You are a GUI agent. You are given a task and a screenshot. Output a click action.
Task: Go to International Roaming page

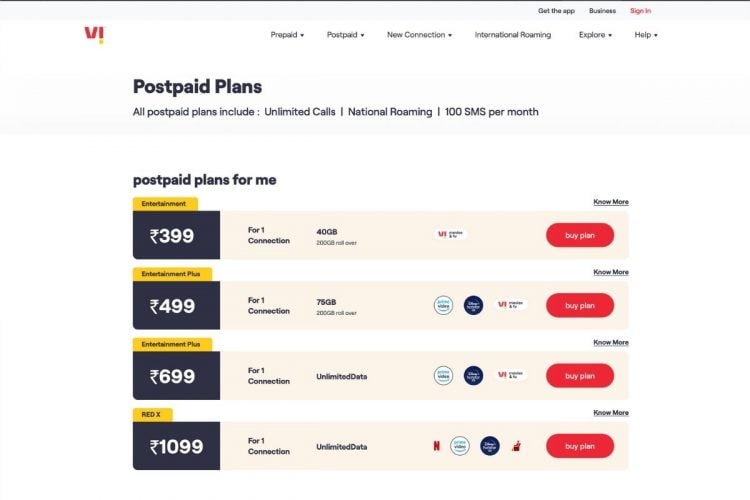pyautogui.click(x=513, y=35)
